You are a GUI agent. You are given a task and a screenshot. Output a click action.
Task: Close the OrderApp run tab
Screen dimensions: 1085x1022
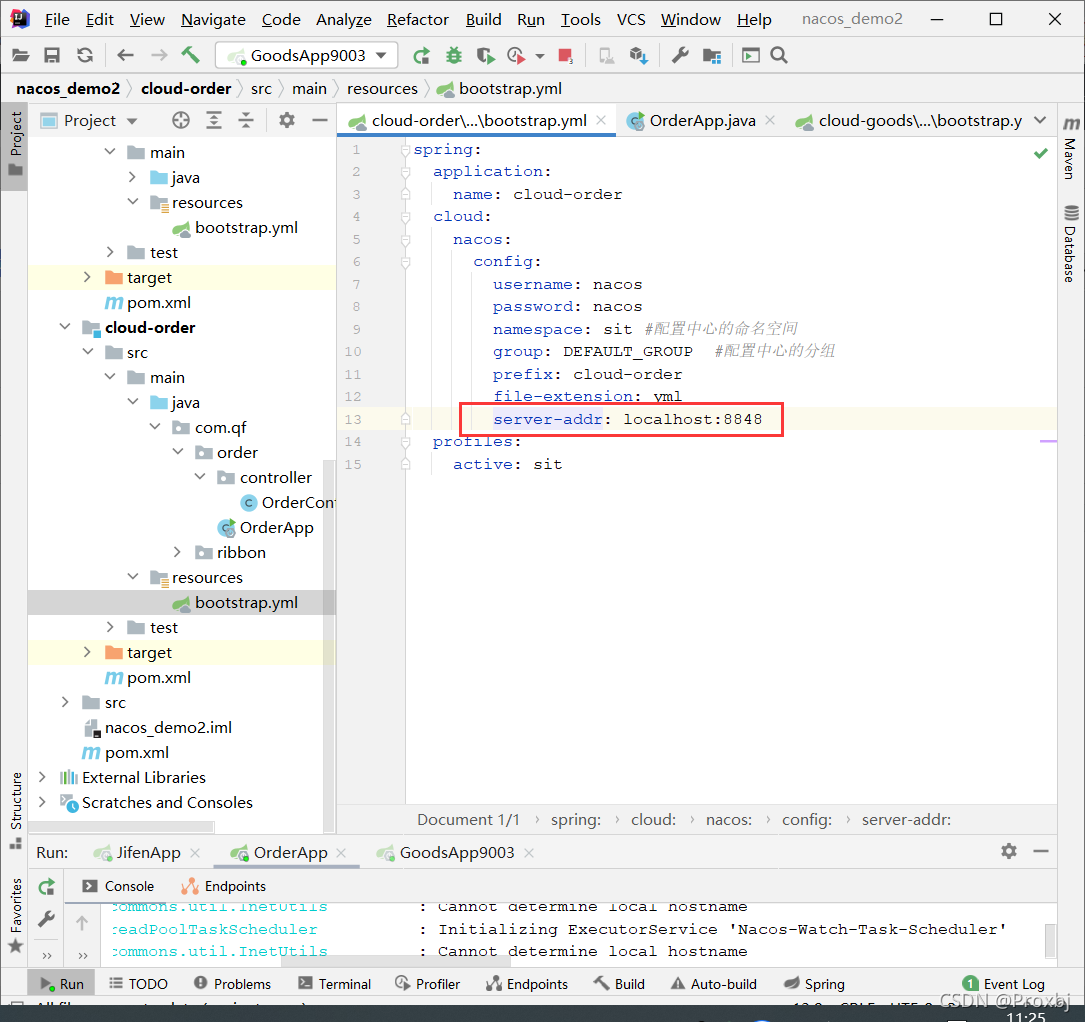click(x=340, y=853)
